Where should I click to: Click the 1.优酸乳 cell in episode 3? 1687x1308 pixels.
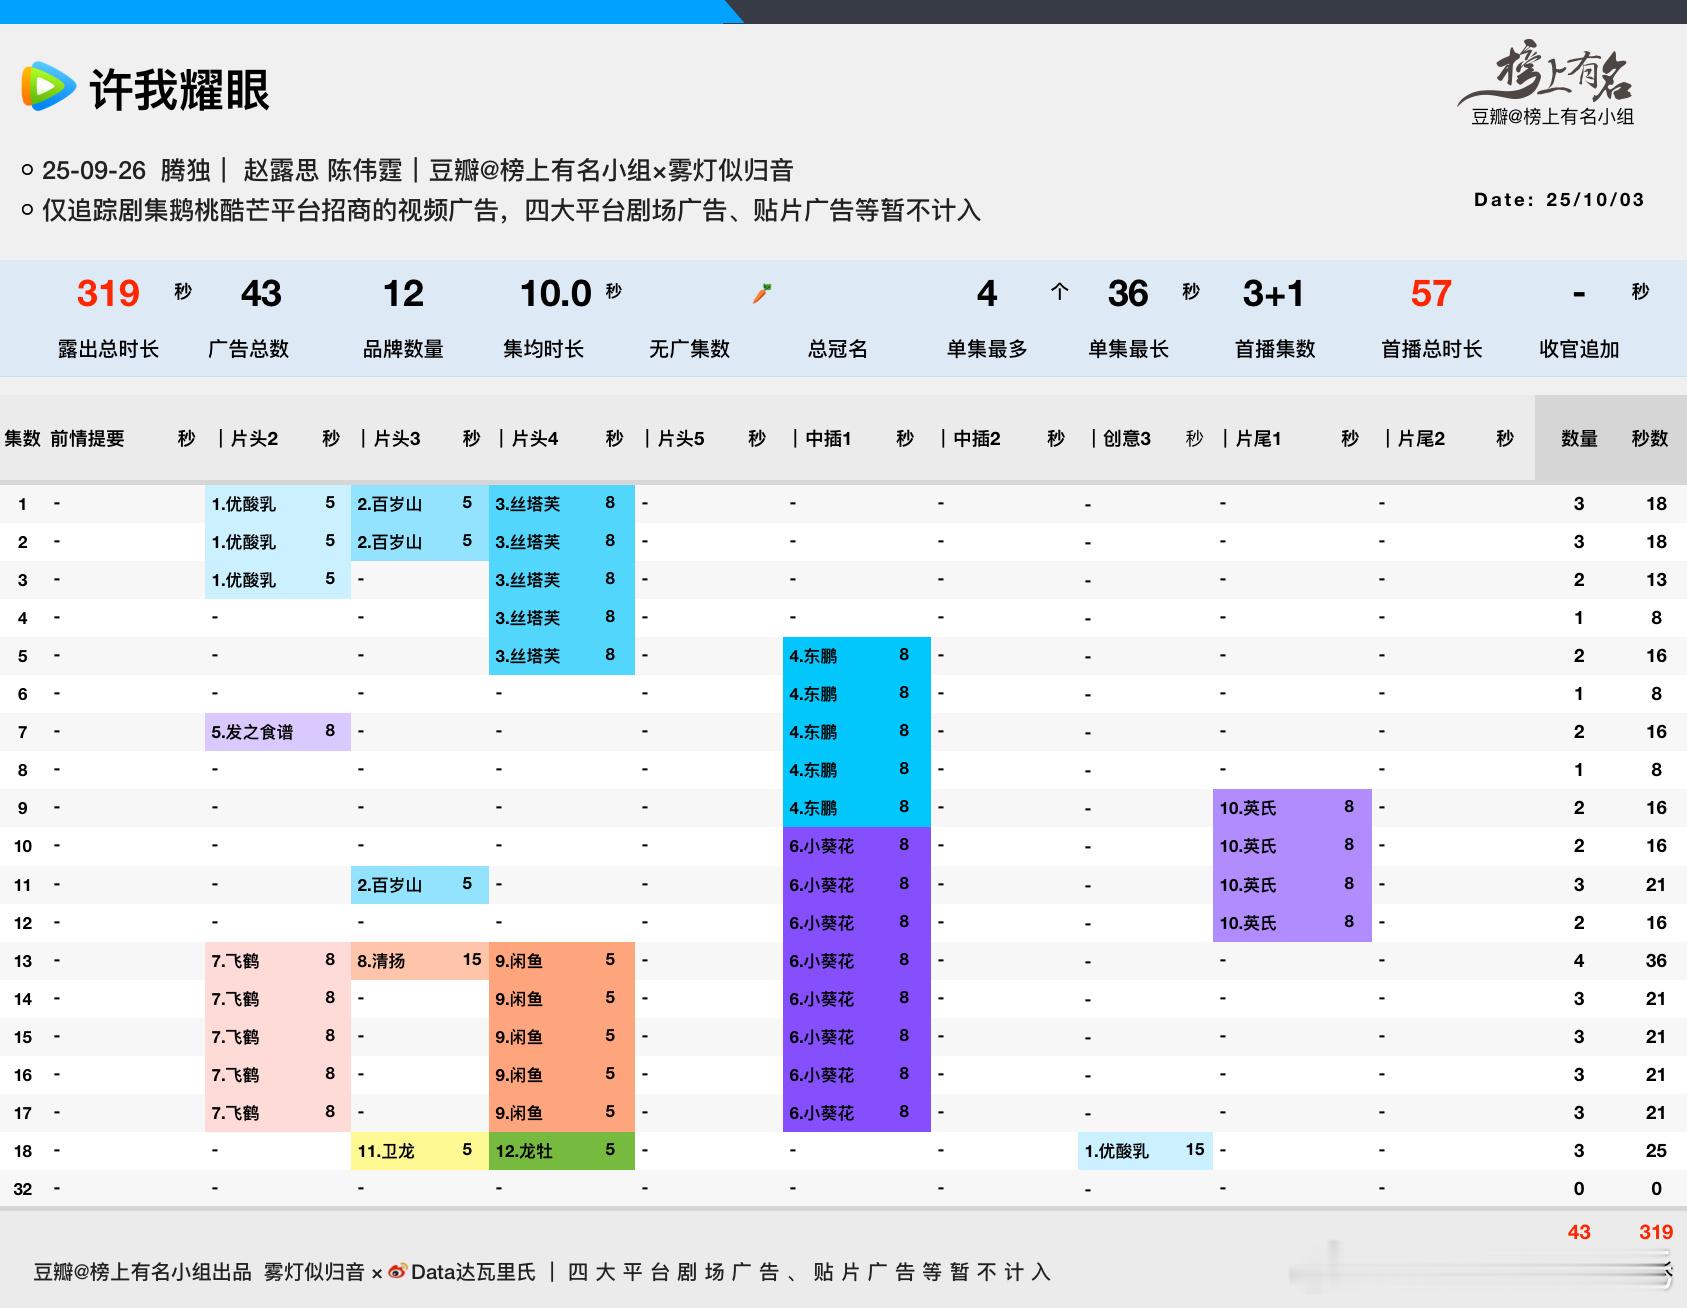[x=278, y=580]
